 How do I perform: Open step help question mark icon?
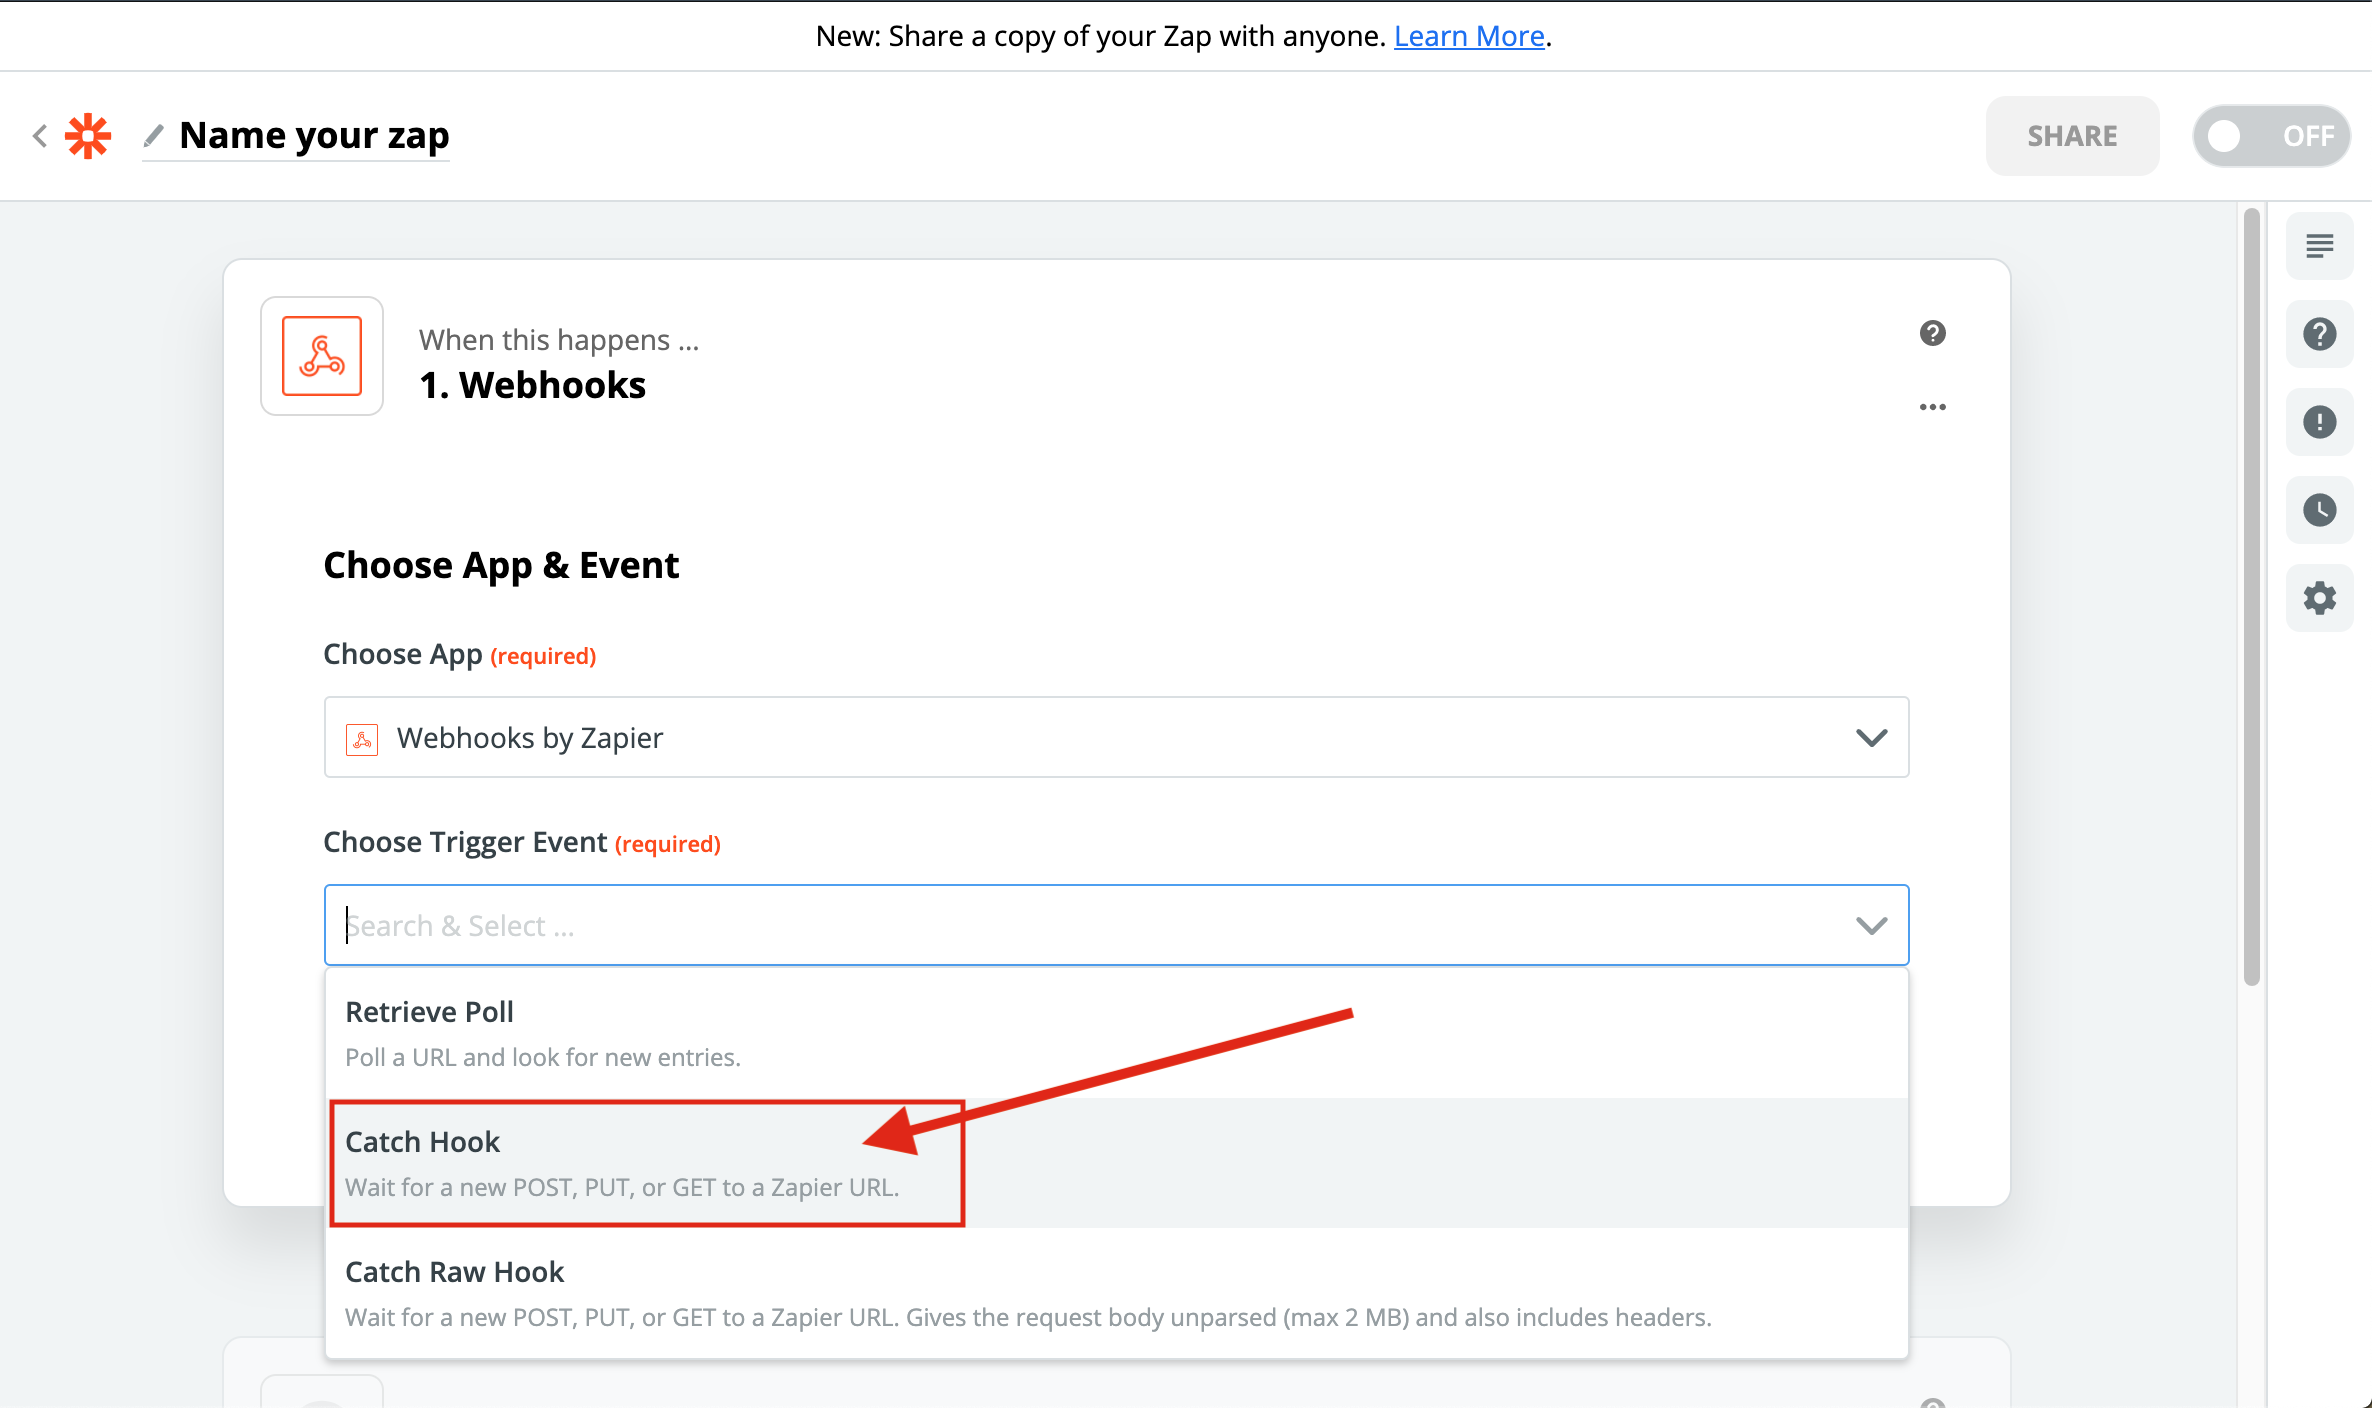[1932, 333]
